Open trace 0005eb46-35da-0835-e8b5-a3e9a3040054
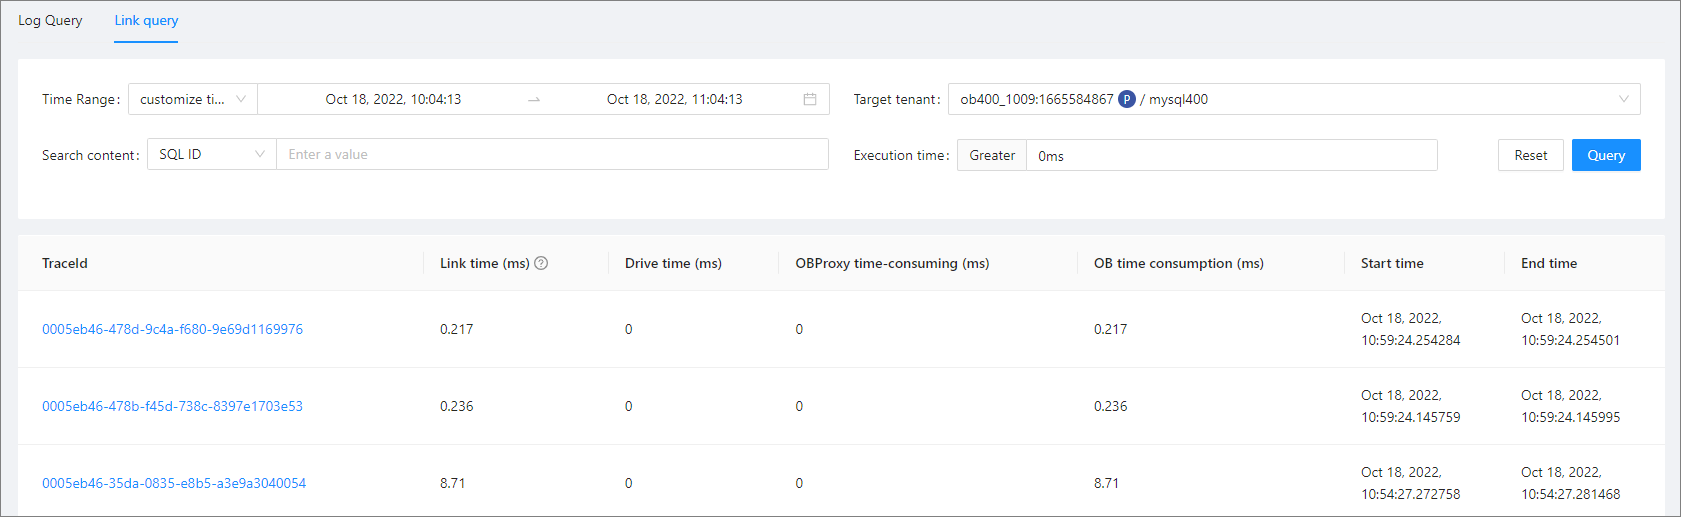The image size is (1681, 517). [174, 483]
